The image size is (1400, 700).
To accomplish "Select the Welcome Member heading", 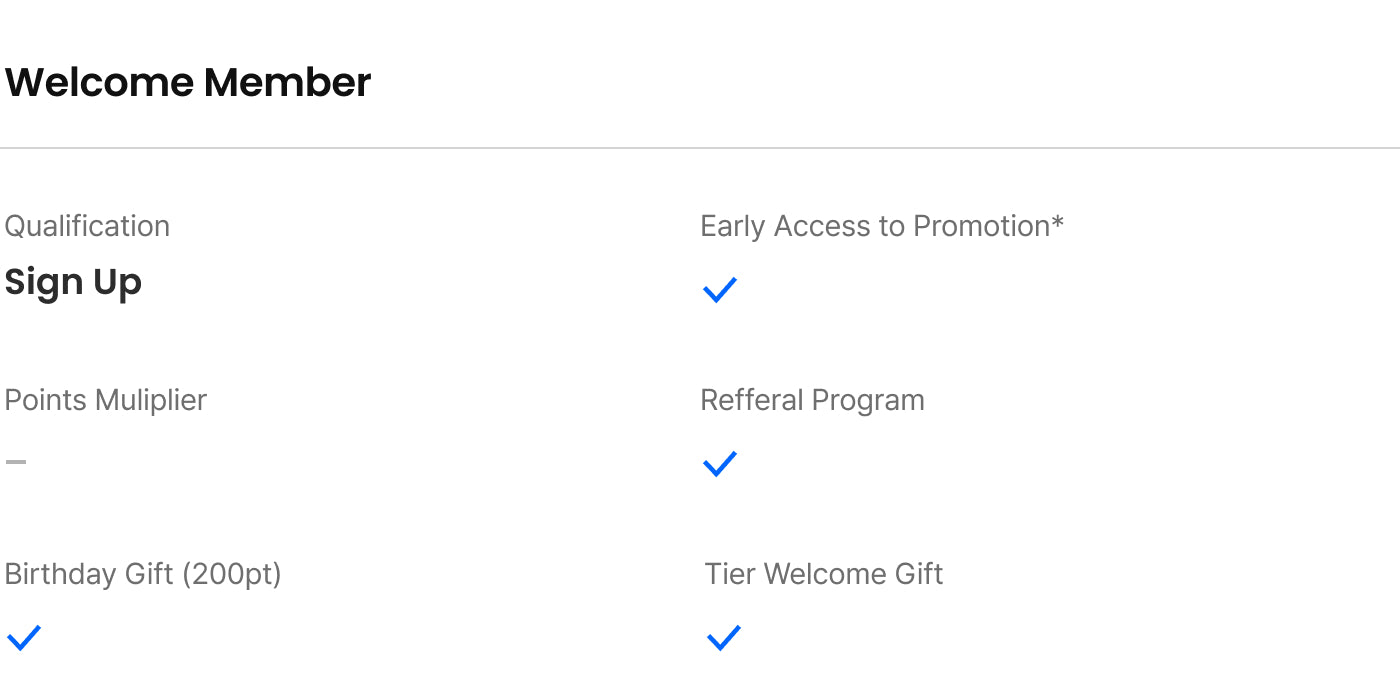I will pyautogui.click(x=188, y=82).
